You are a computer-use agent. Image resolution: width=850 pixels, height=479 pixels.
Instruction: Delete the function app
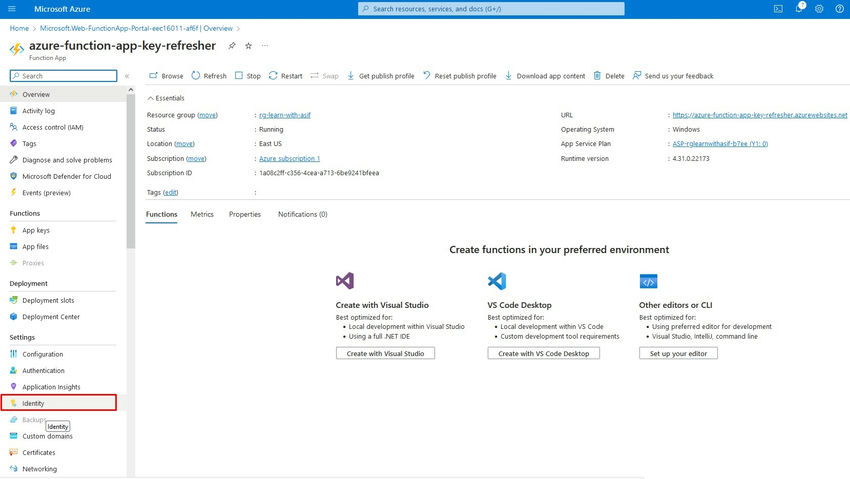(x=609, y=76)
